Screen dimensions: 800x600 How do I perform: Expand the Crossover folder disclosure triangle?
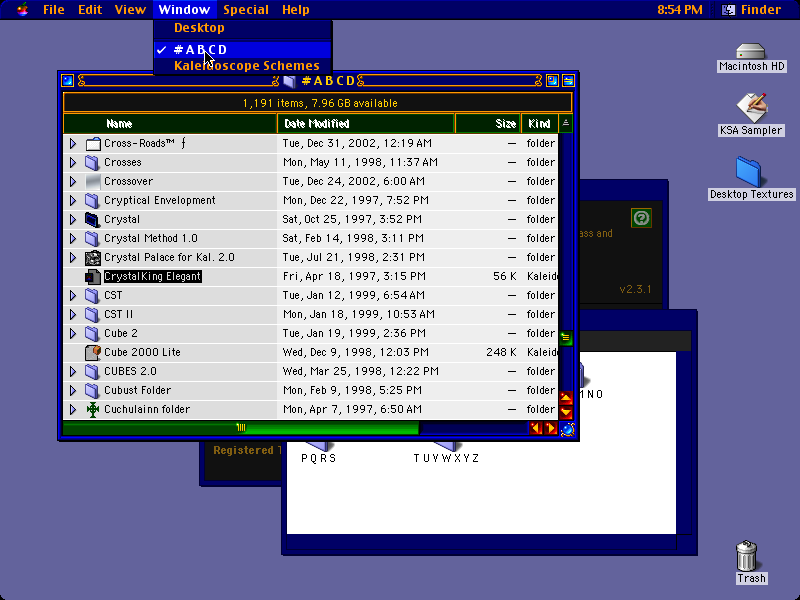(x=73, y=181)
